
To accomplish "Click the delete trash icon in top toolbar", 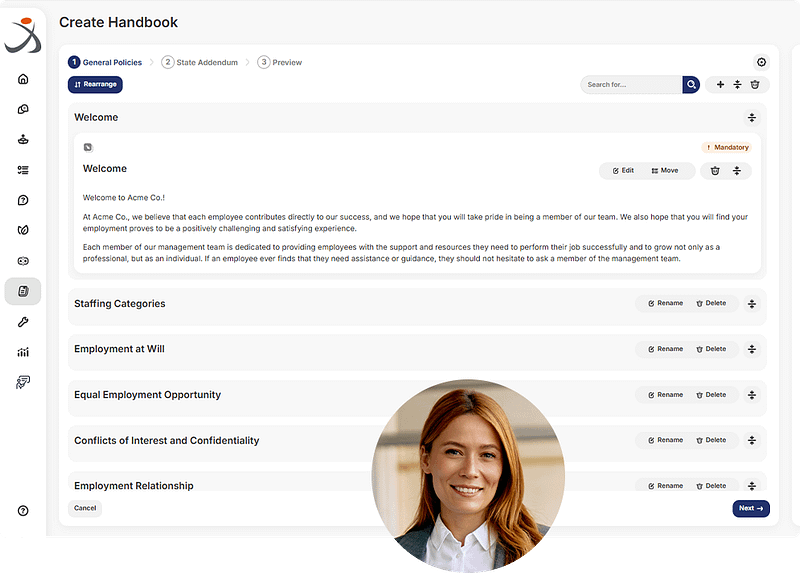I will tap(755, 85).
